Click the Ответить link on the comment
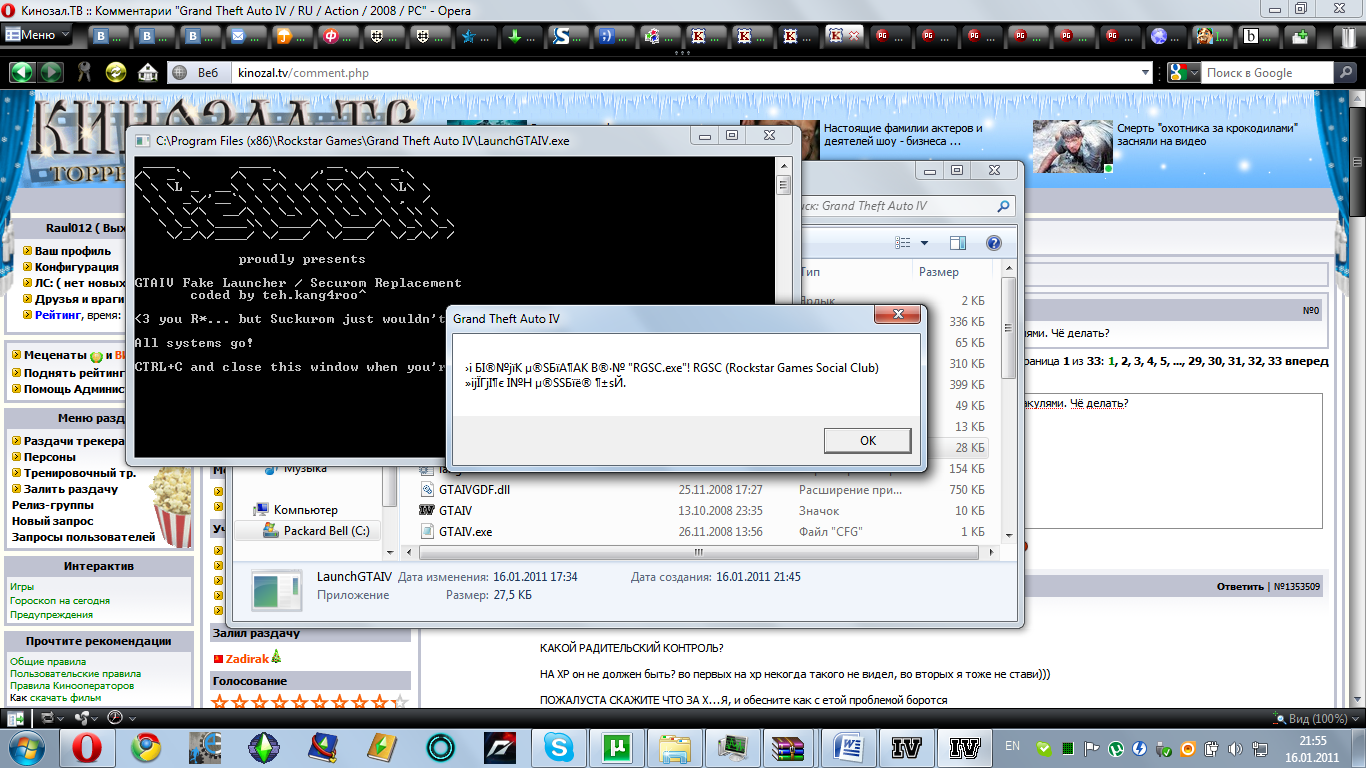This screenshot has height=768, width=1366. [x=1240, y=587]
